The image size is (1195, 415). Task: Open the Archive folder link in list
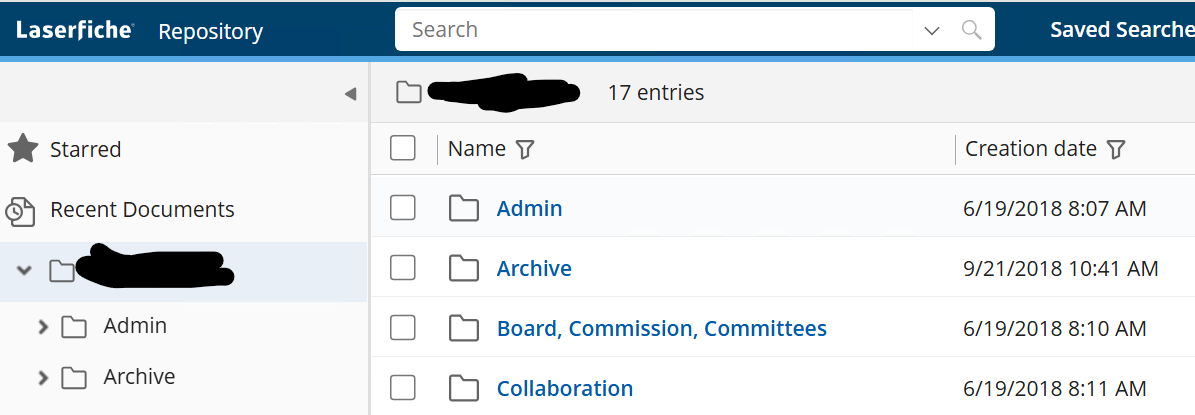coord(534,269)
